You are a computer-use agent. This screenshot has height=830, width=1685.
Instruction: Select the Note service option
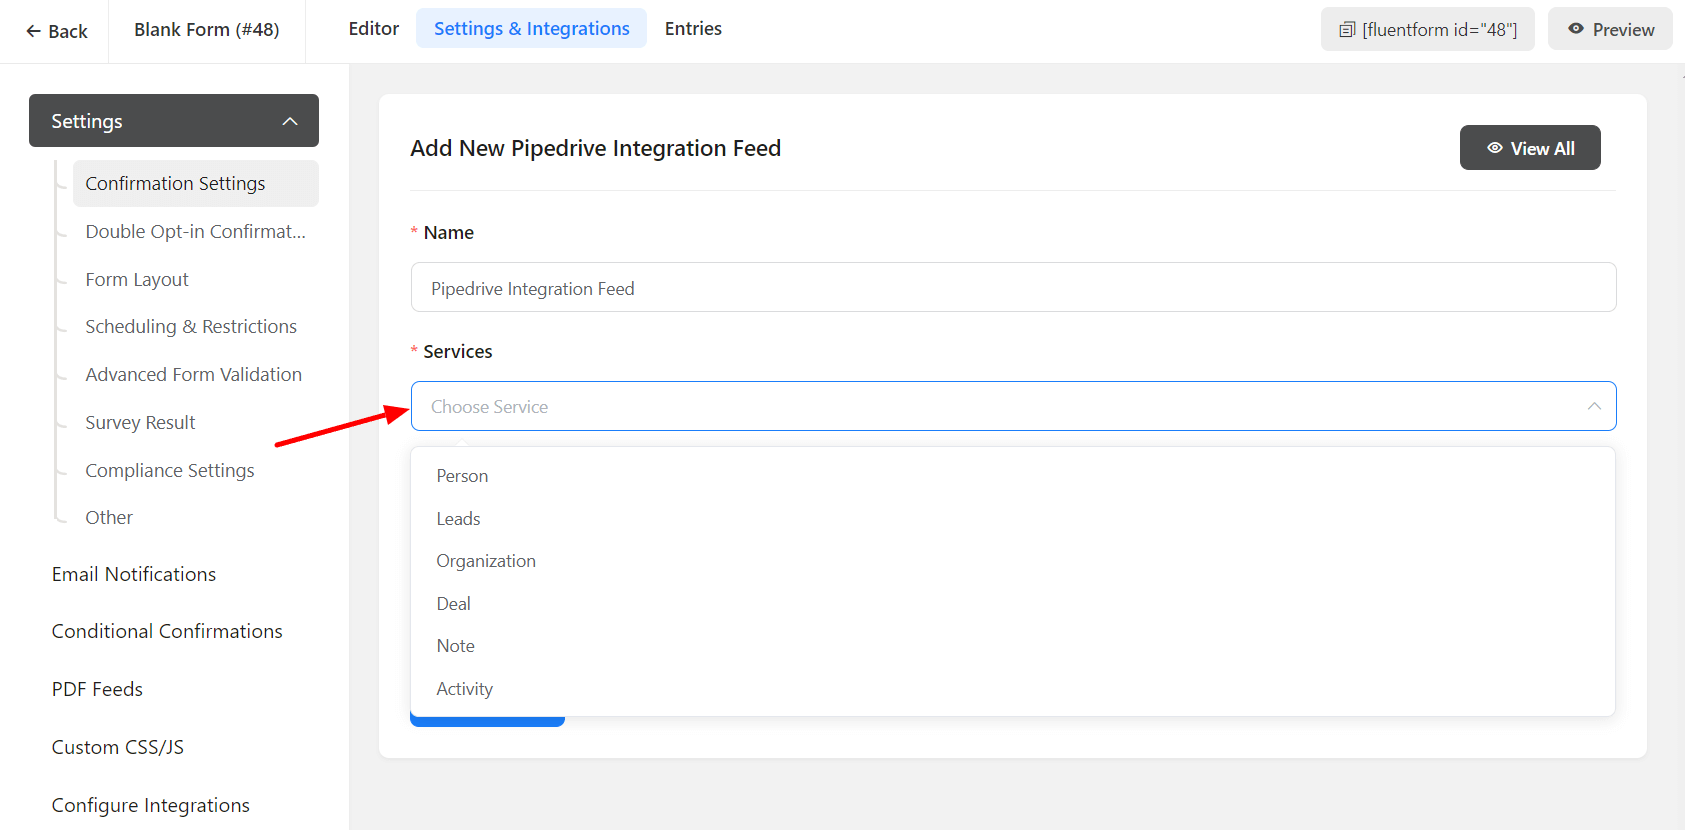click(455, 646)
